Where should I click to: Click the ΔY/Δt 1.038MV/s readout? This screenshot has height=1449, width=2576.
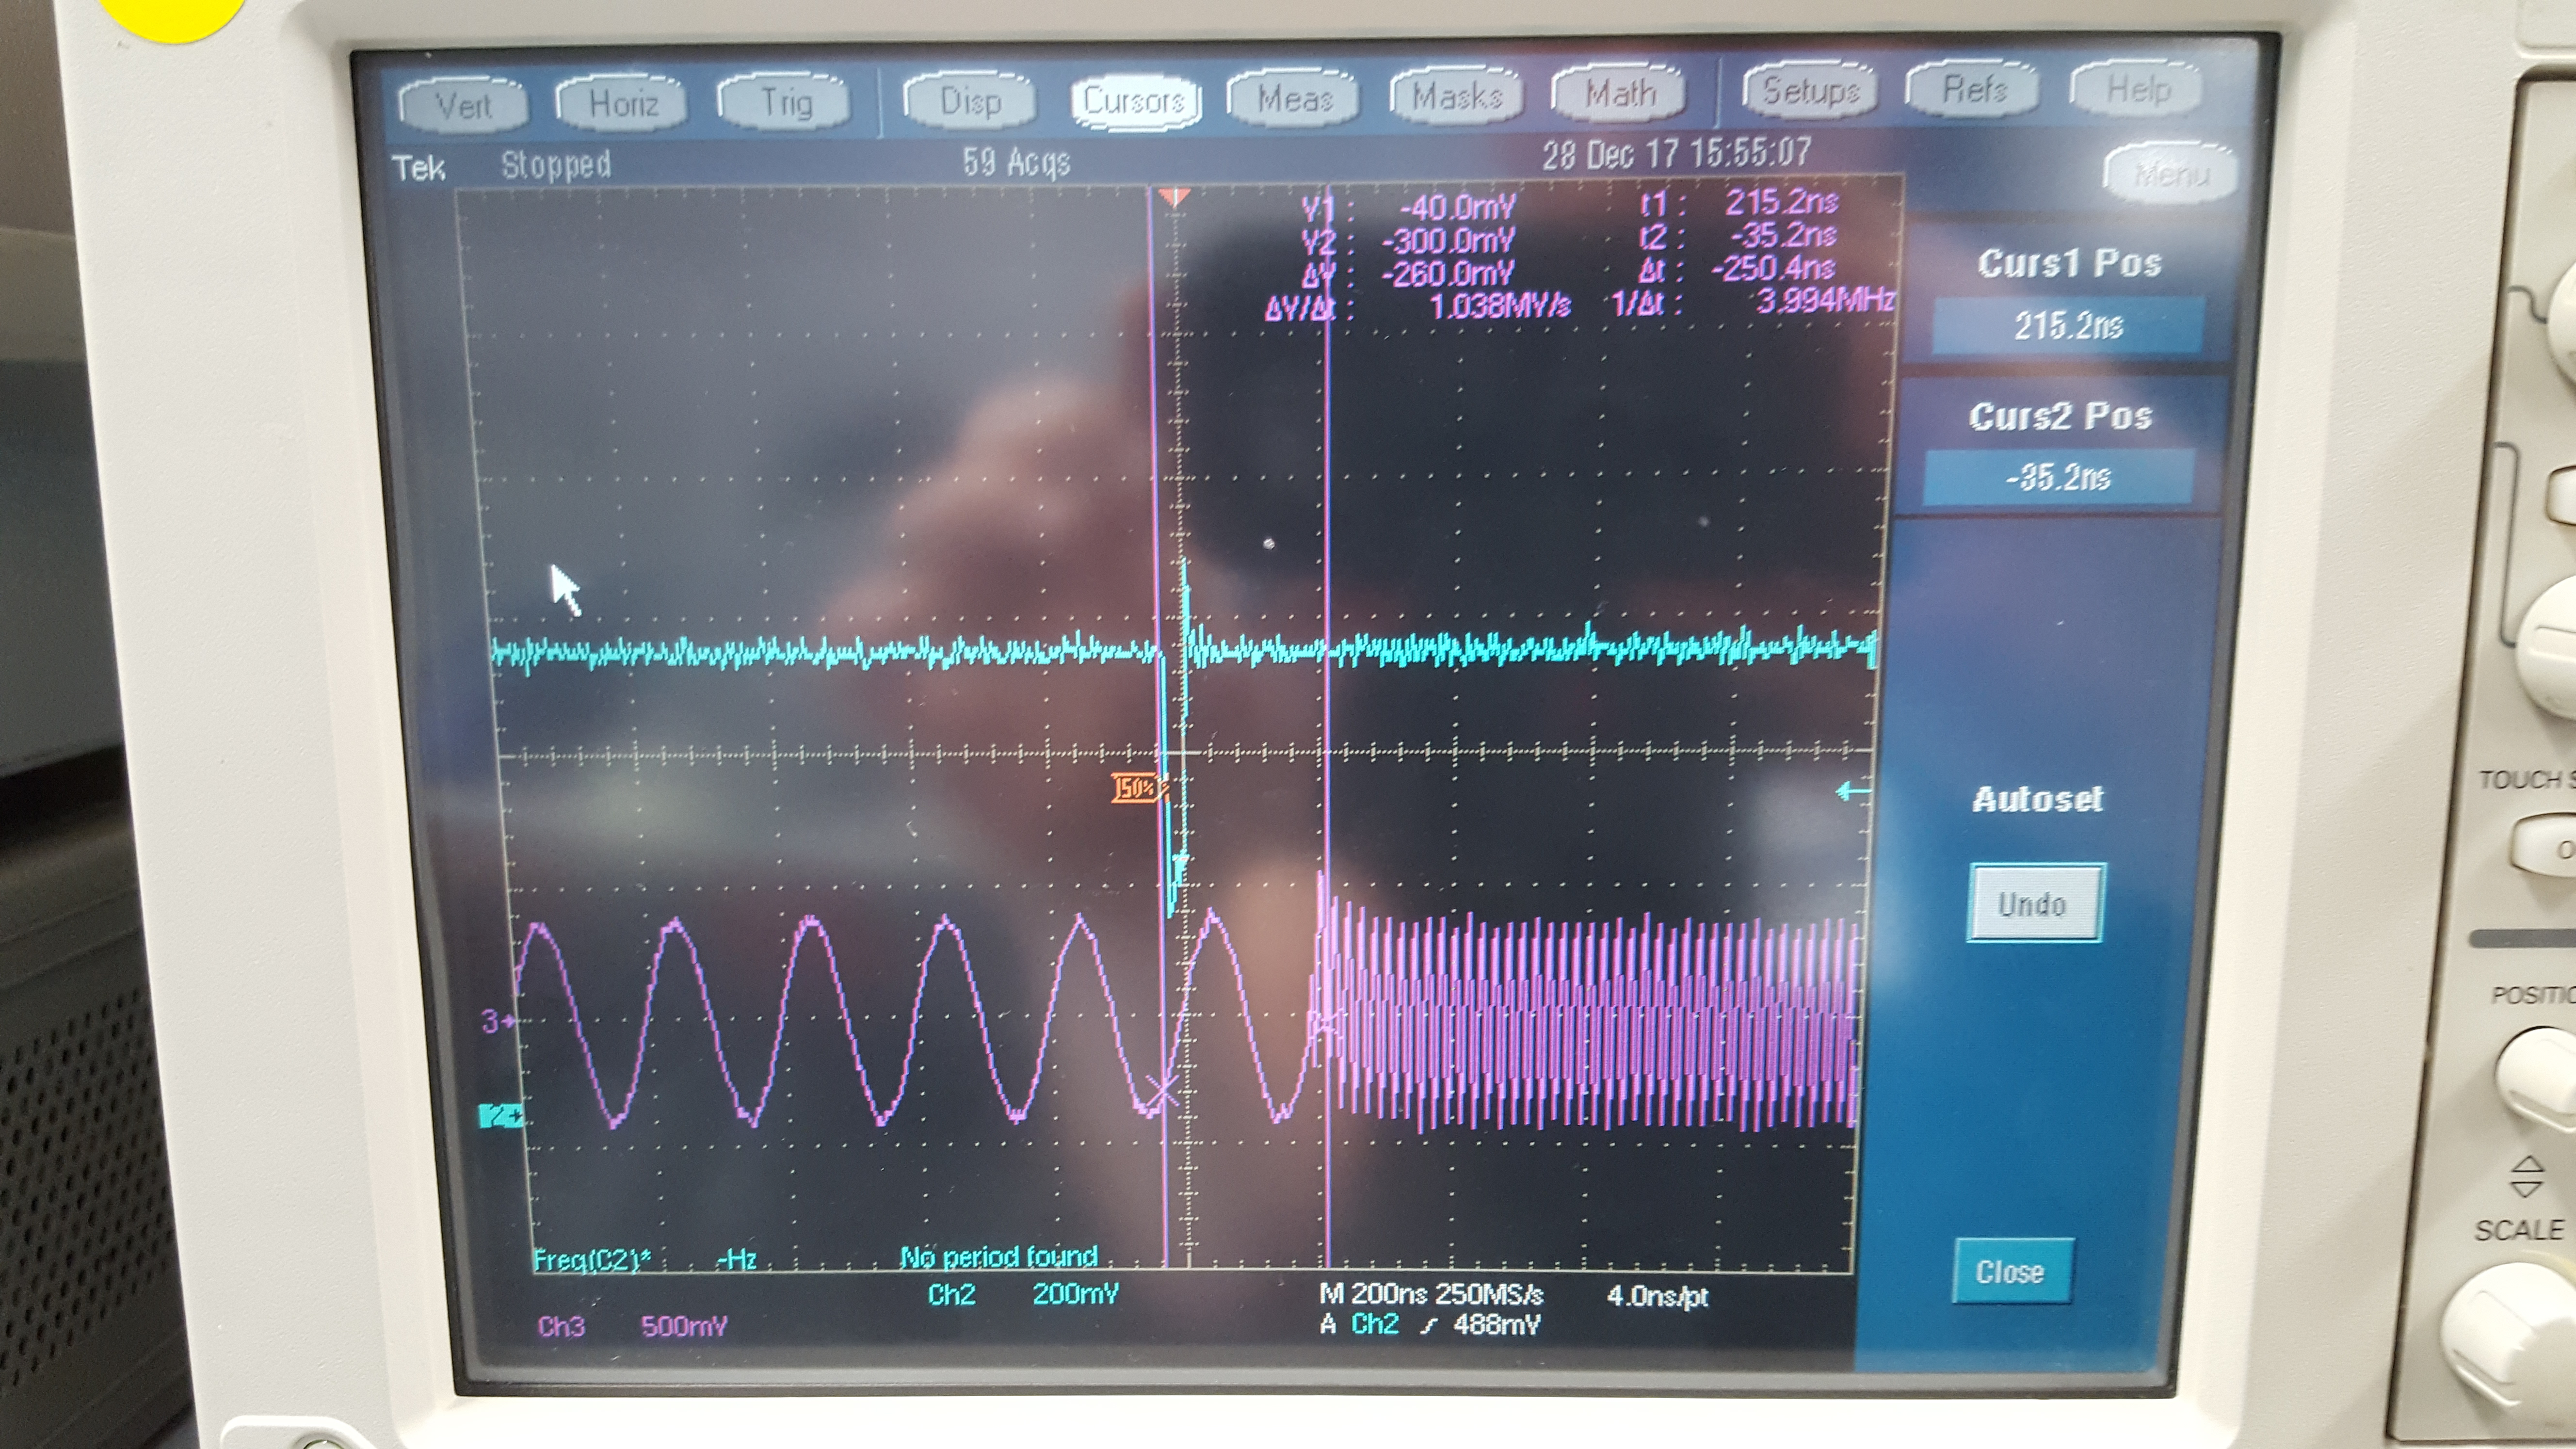point(1417,307)
